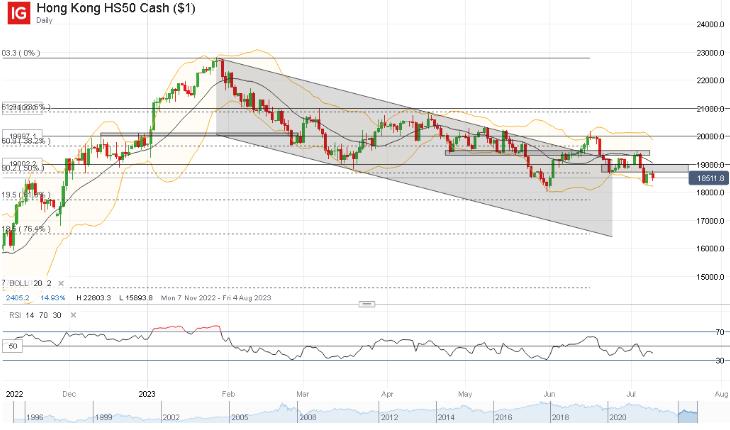Click the RSI axis value '70'
Image resolution: width=730 pixels, height=430 pixels.
[720, 332]
